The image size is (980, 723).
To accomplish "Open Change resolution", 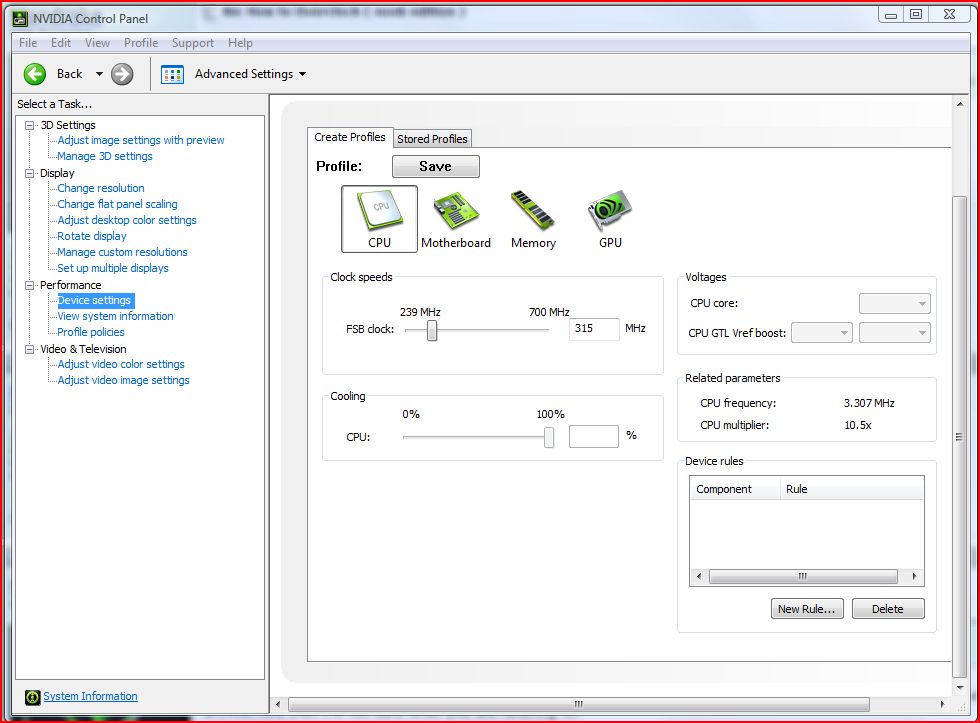I will [x=101, y=188].
